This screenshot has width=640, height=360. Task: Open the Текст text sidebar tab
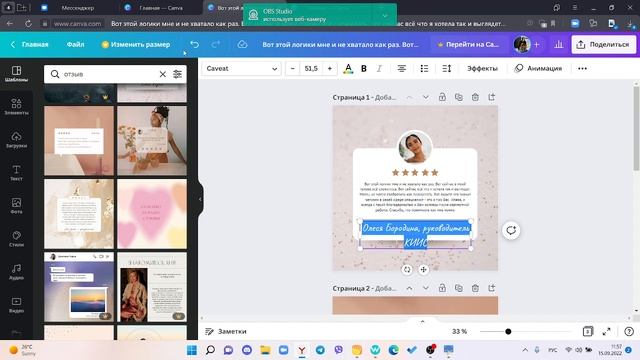pos(16,173)
